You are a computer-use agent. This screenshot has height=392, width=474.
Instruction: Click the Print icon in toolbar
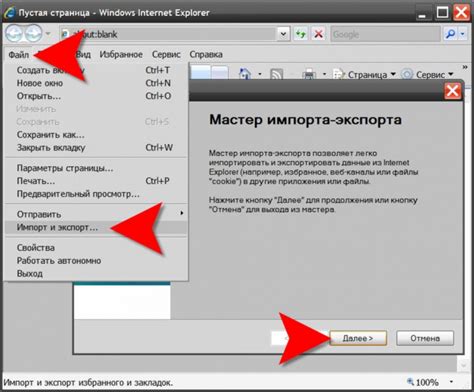(309, 74)
